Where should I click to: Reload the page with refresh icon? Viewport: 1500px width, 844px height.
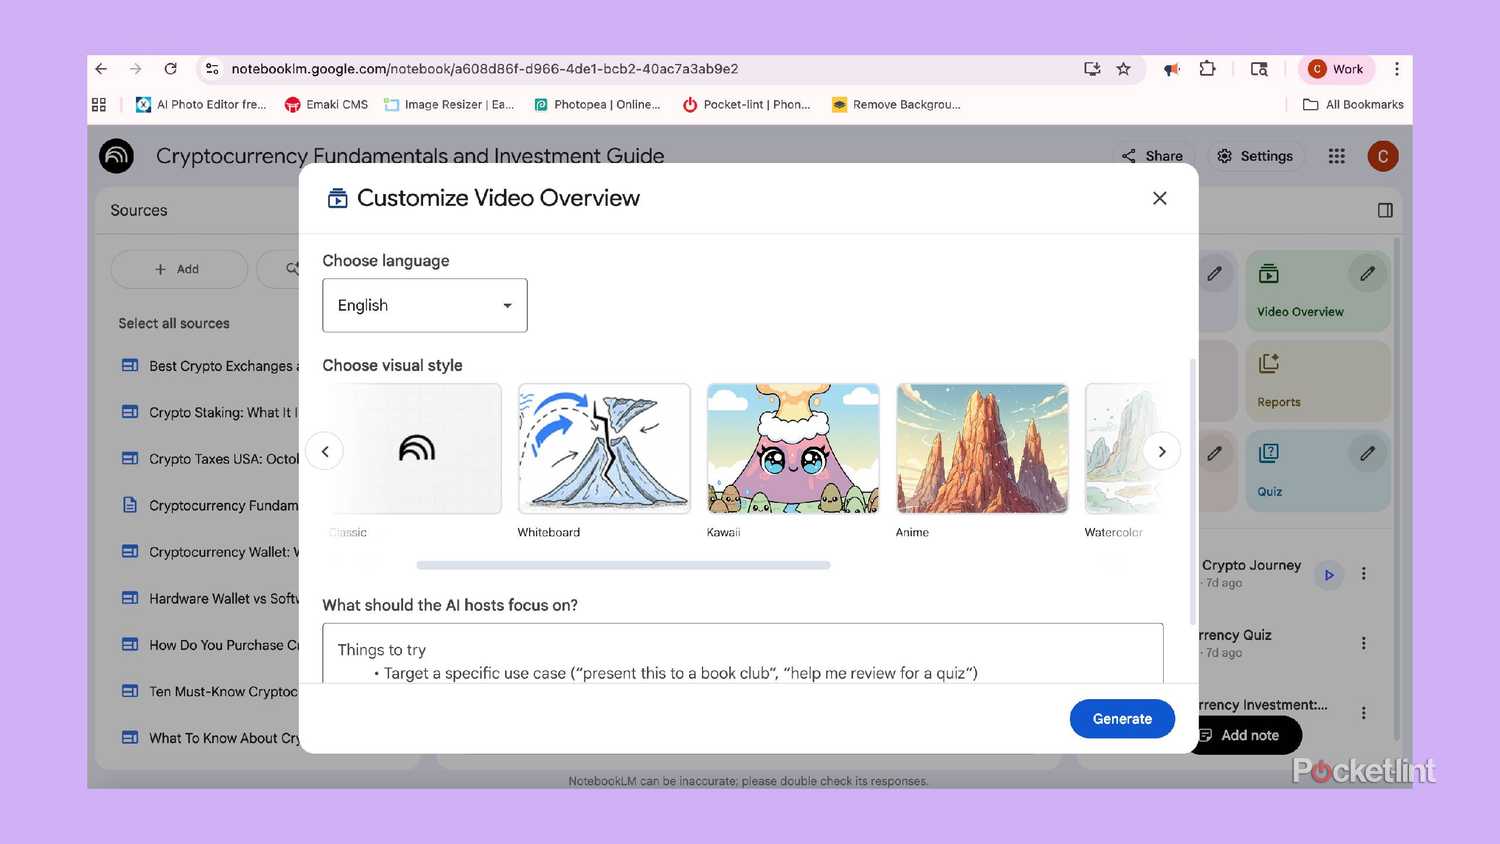click(x=171, y=69)
